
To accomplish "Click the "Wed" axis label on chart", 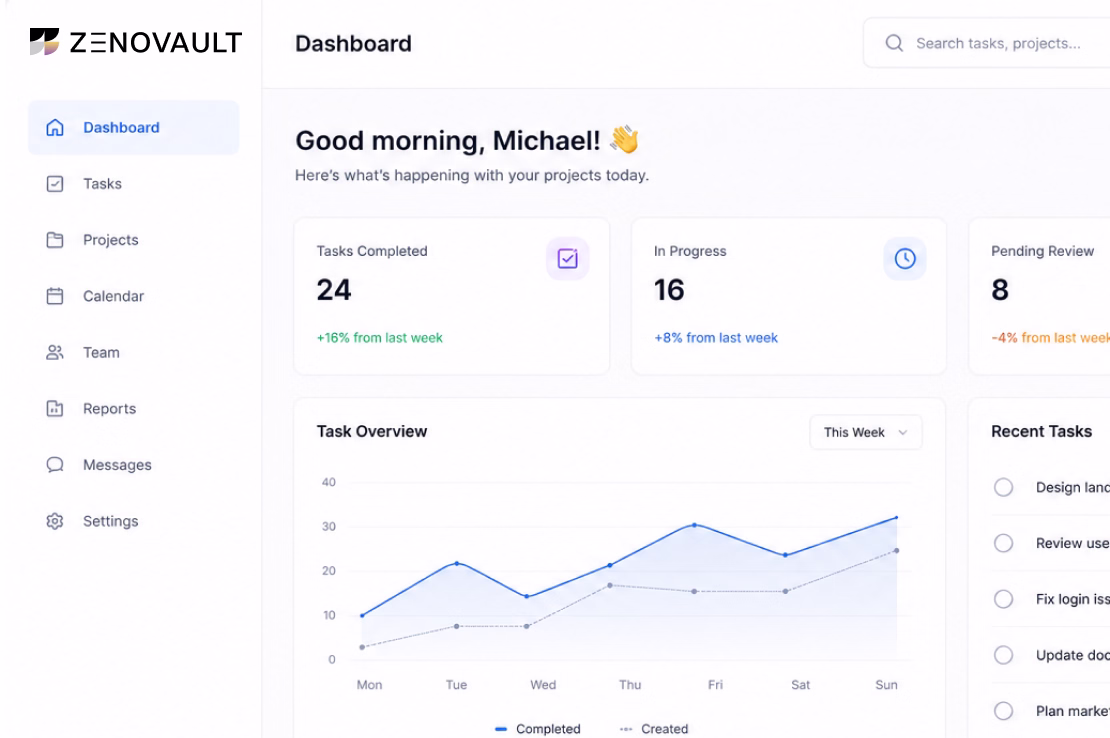I will 543,685.
